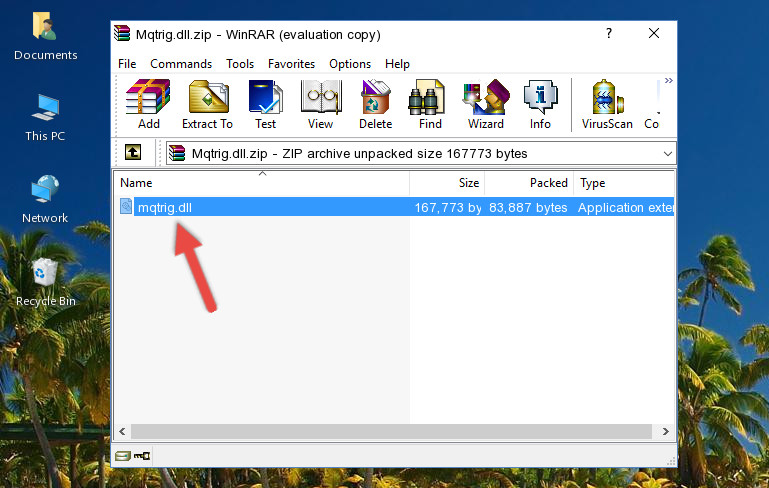Click the WinRAR title bar app icon

(122, 34)
